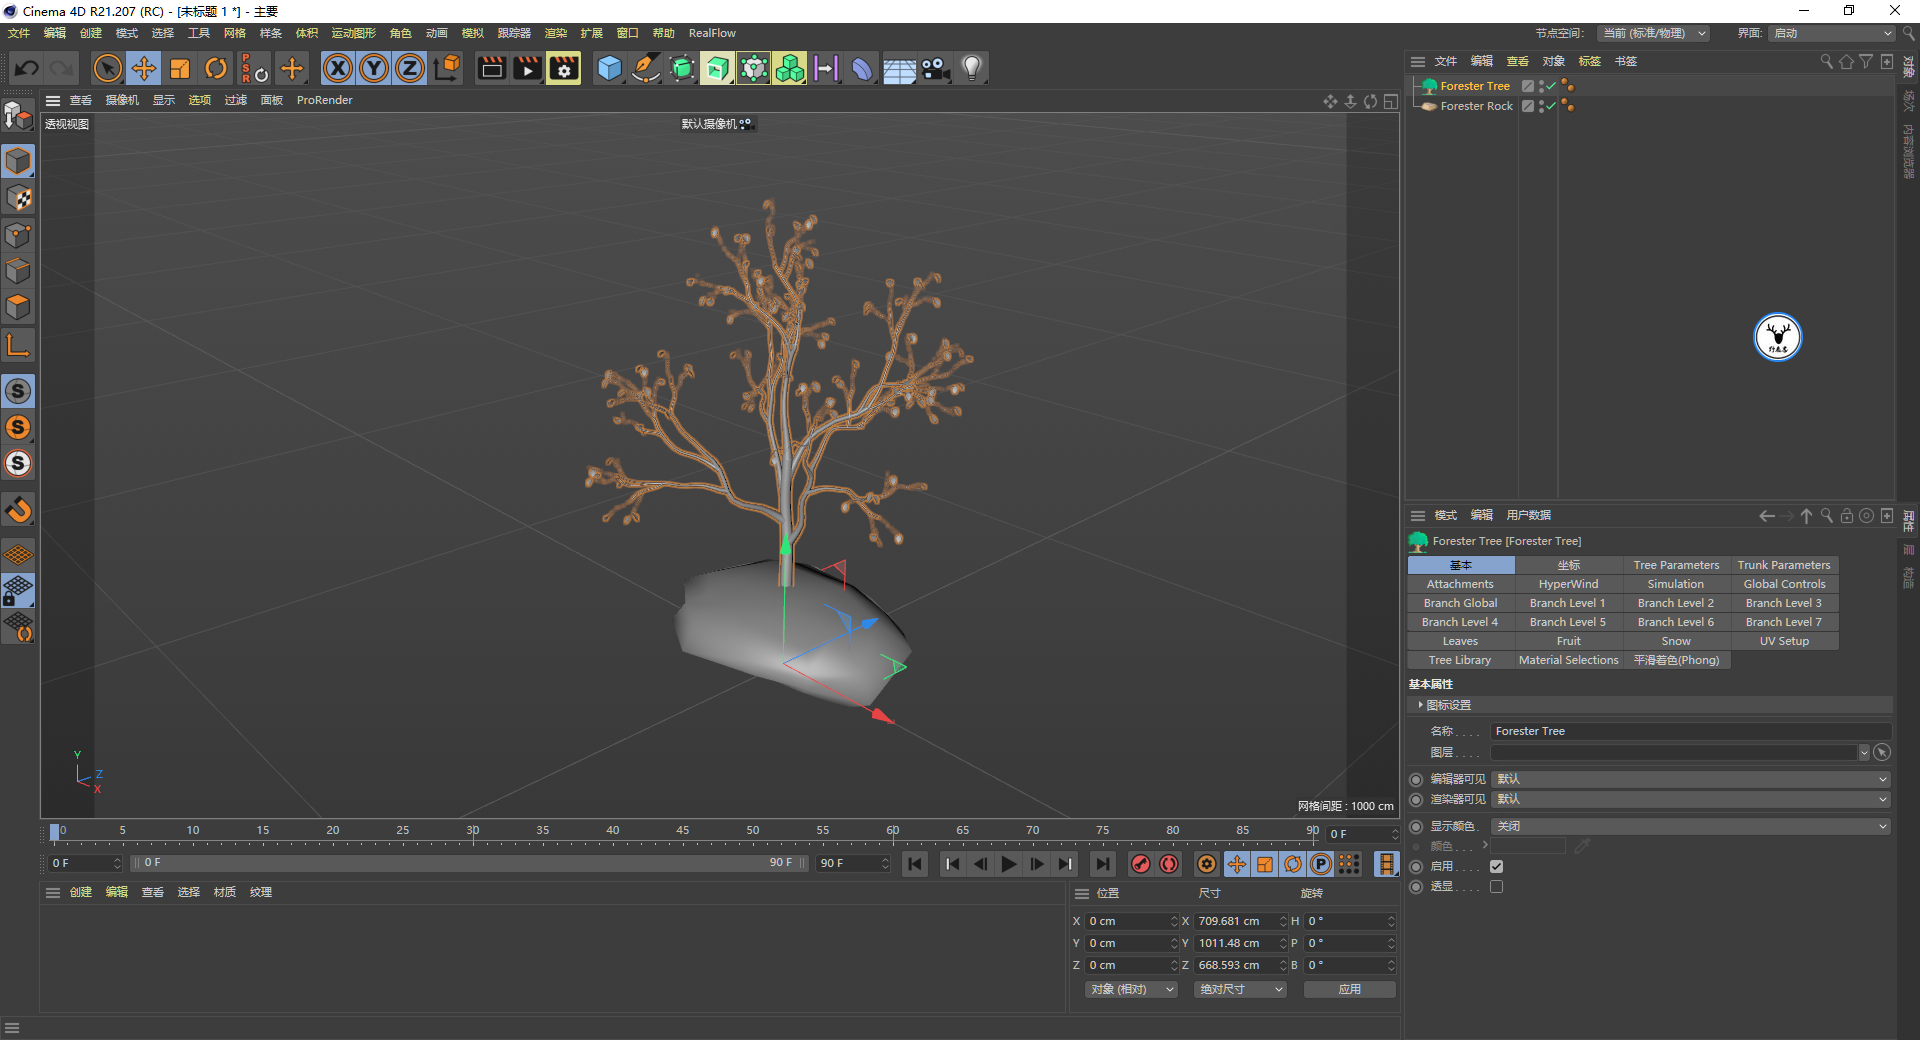
Task: Open the 界面 layout dropdown
Action: point(1833,33)
